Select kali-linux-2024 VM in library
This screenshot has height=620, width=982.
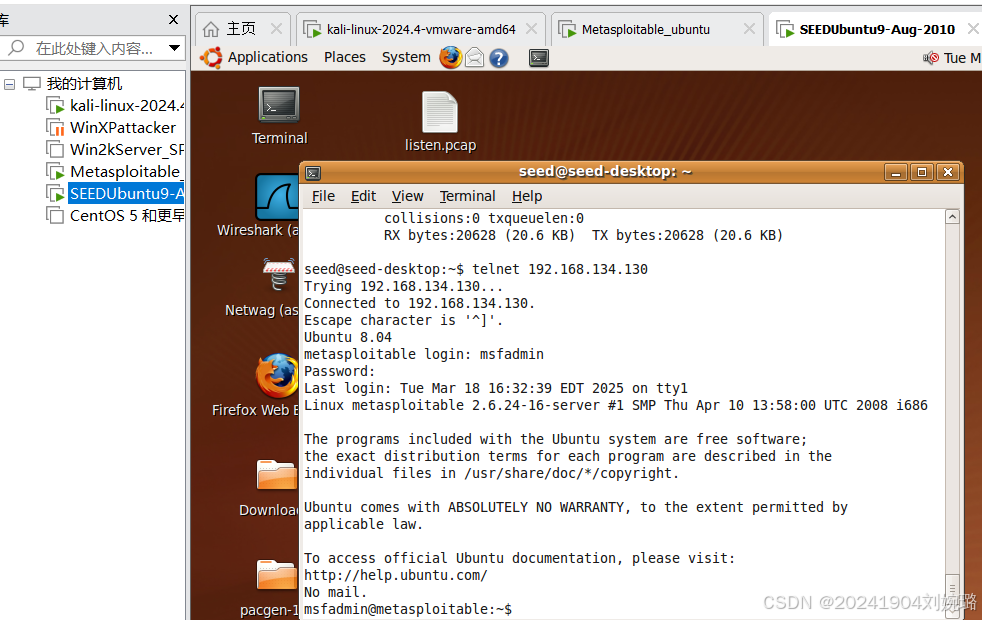127,105
